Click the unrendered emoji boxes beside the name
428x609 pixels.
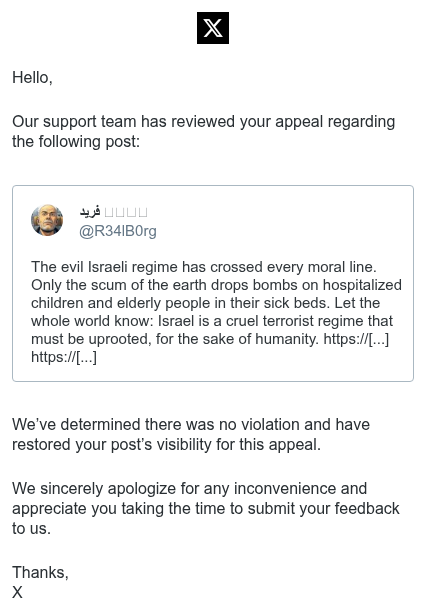pyautogui.click(x=126, y=212)
